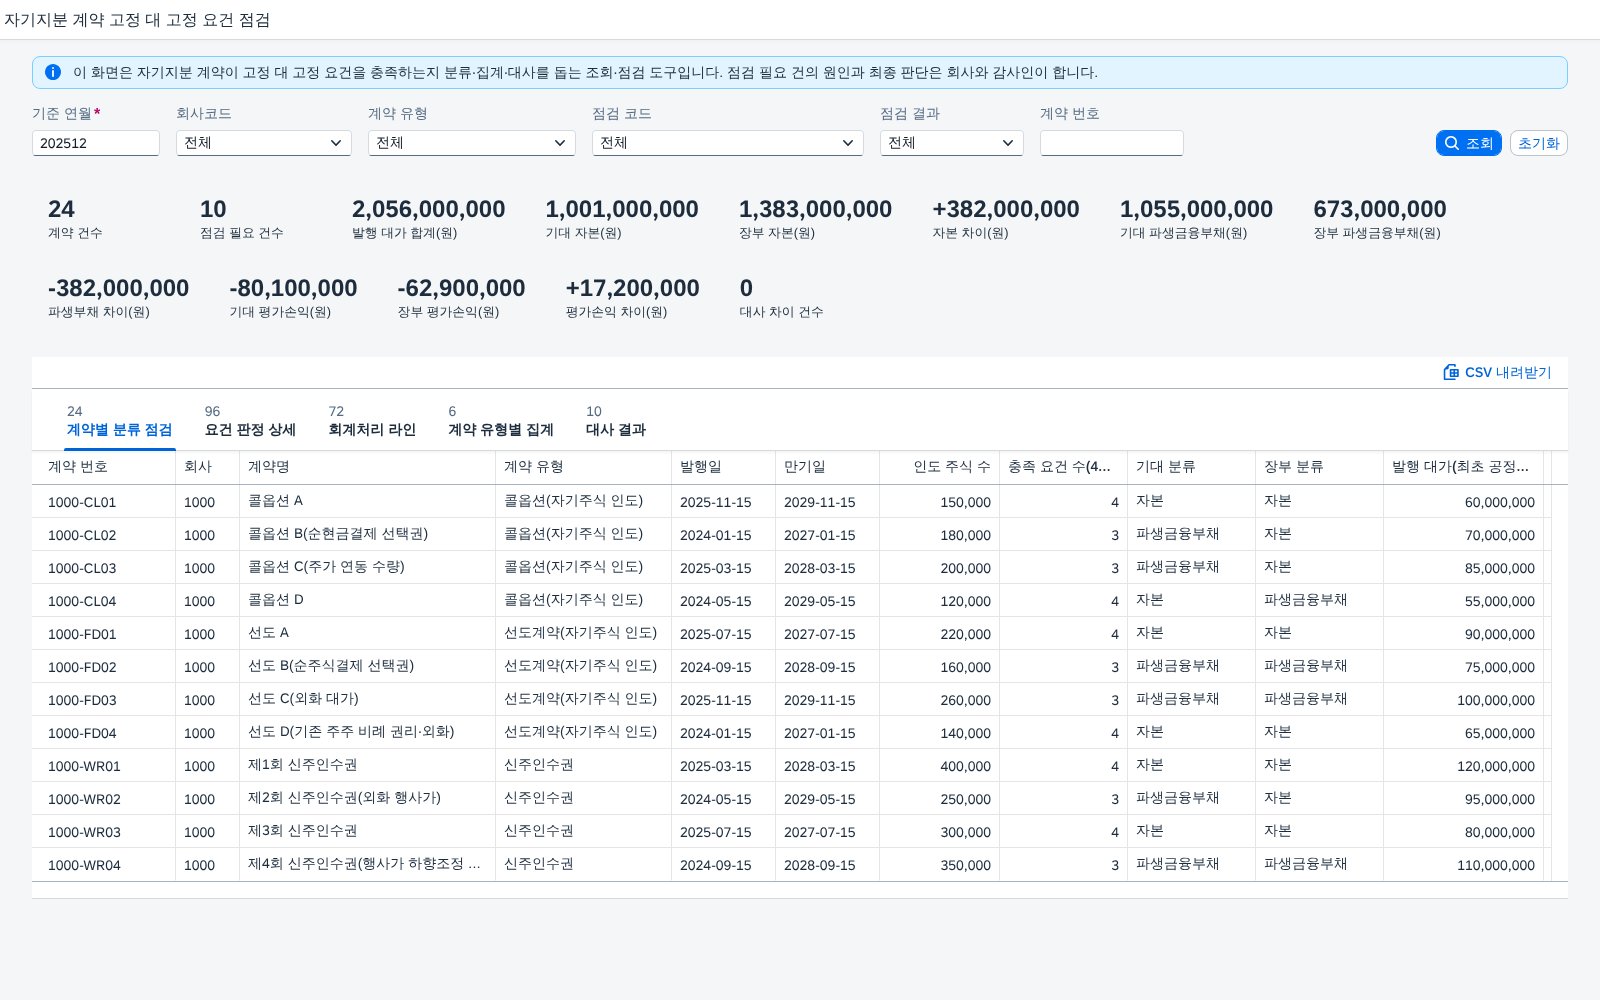Click the info icon in the blue notice banner
1600x1000 pixels.
coord(53,72)
